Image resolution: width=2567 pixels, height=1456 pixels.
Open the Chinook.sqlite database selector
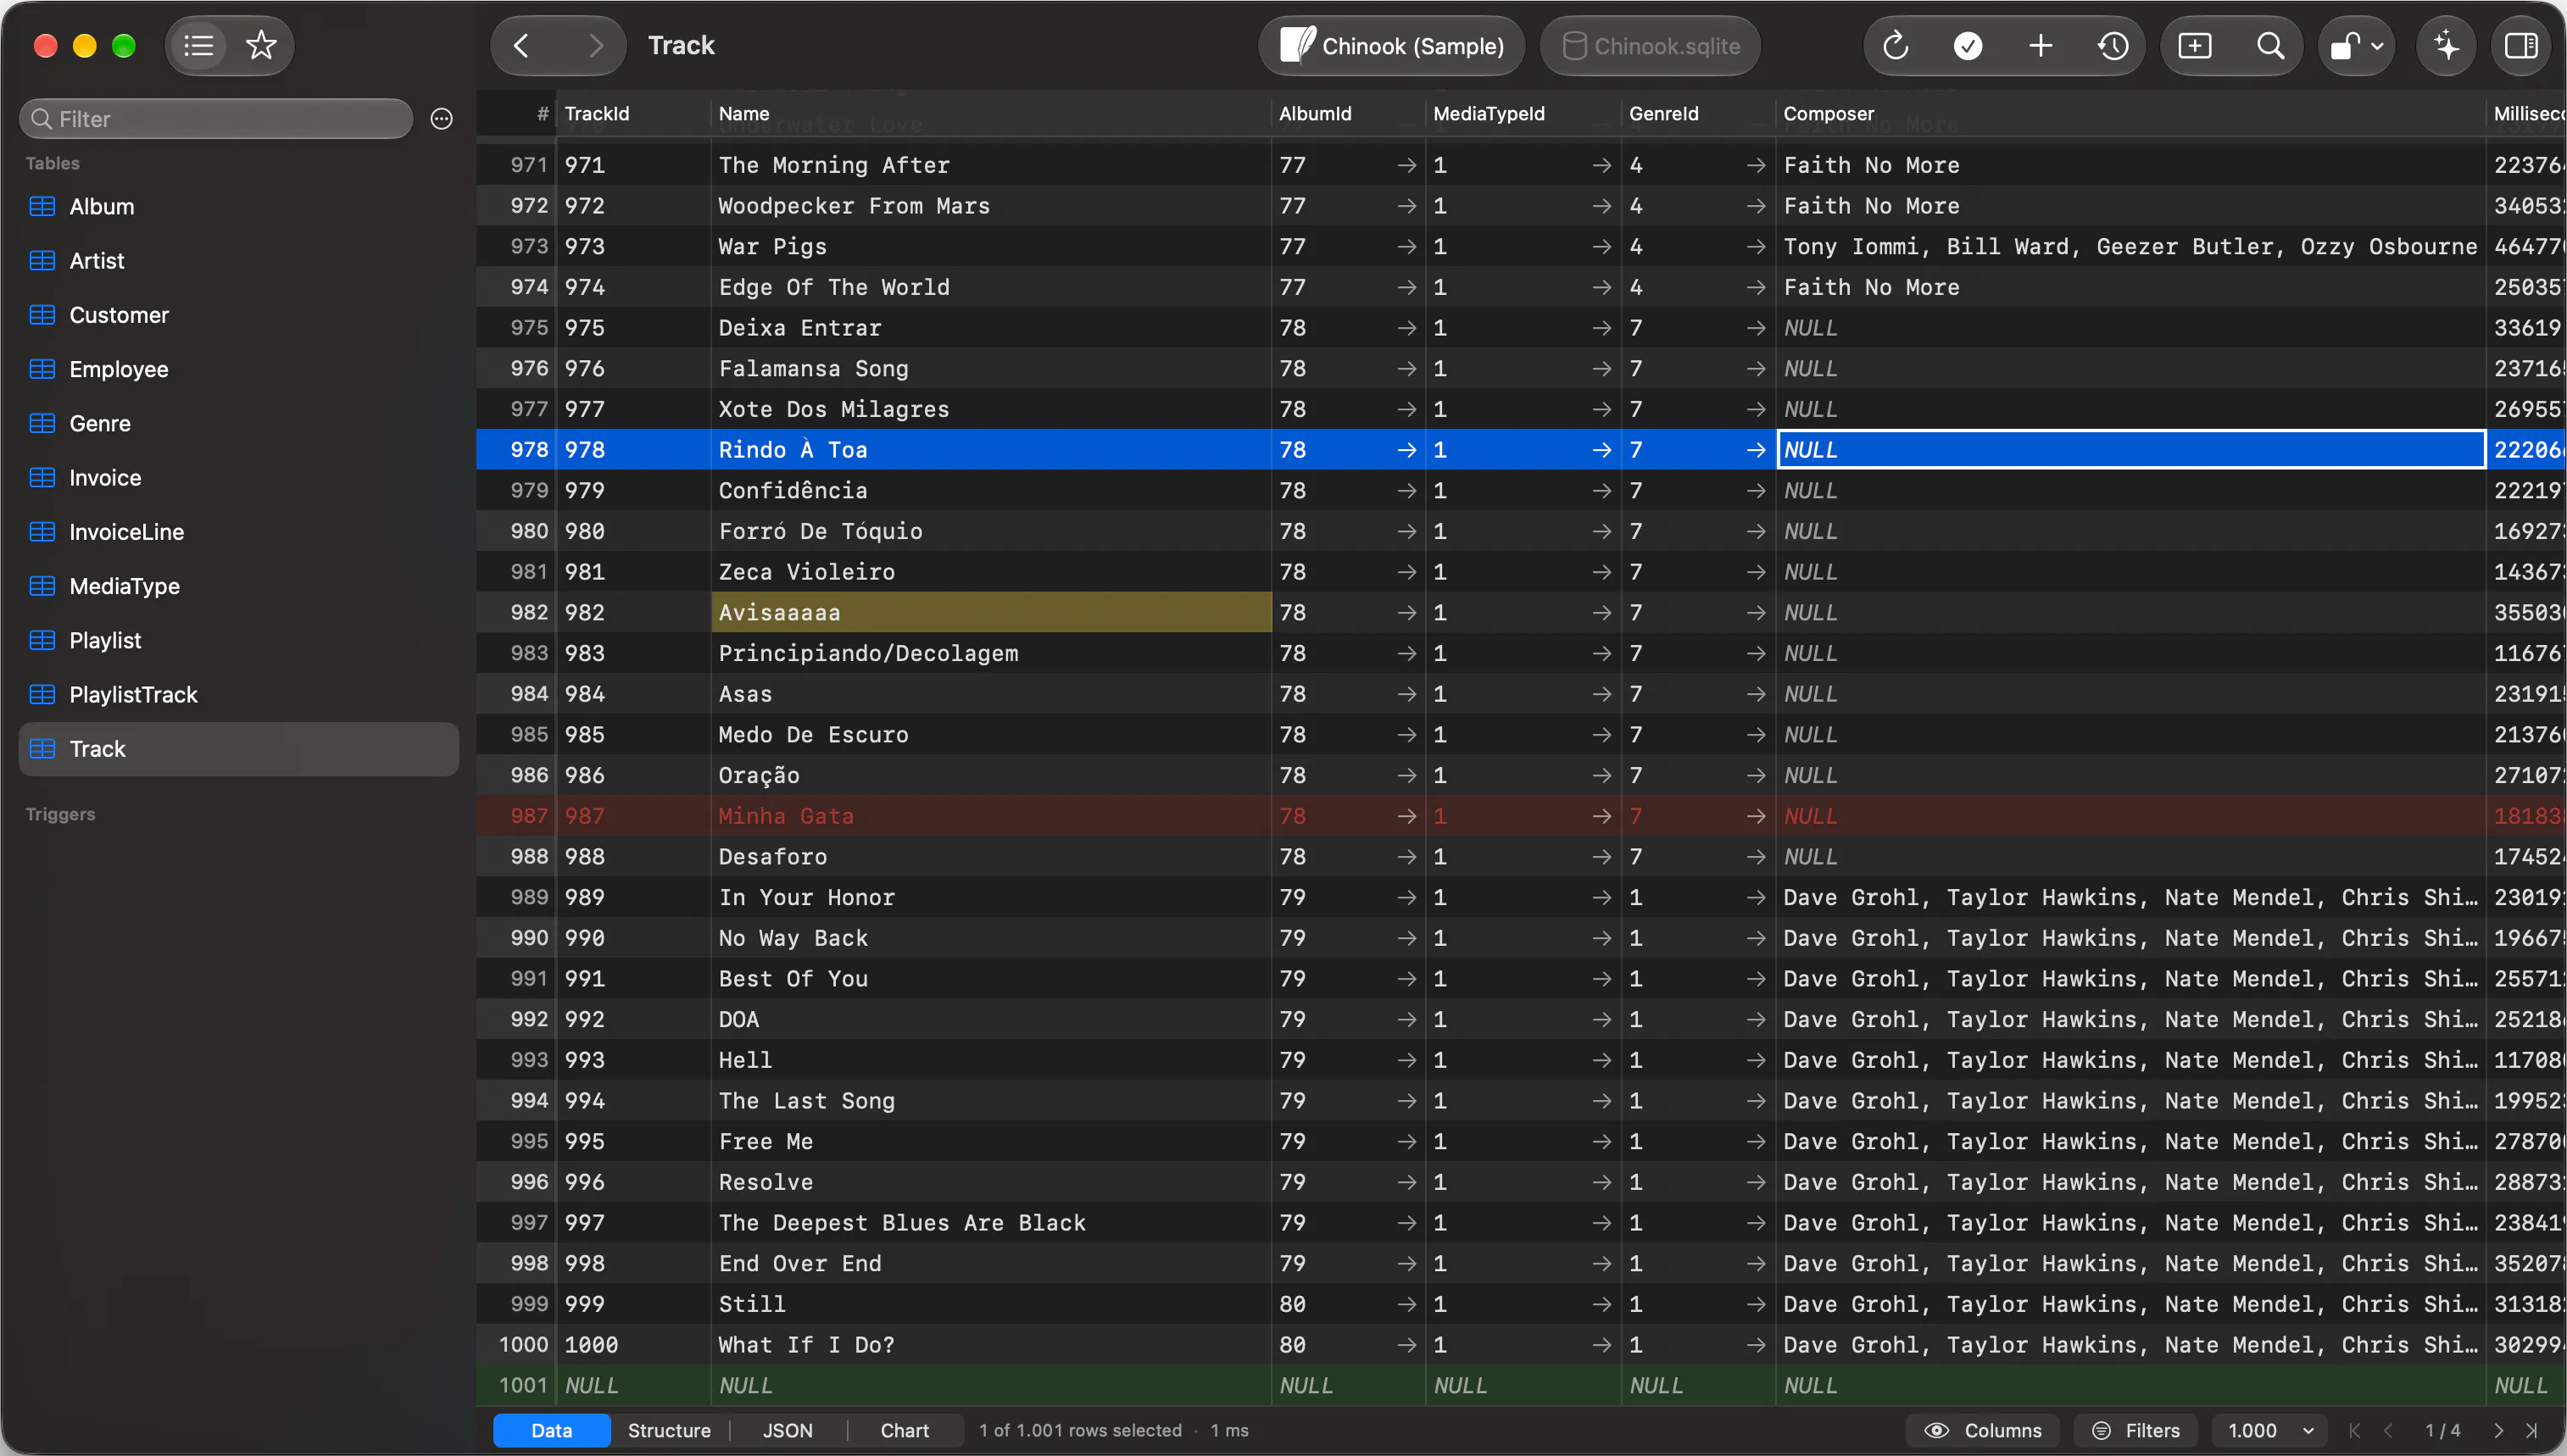pyautogui.click(x=1650, y=46)
